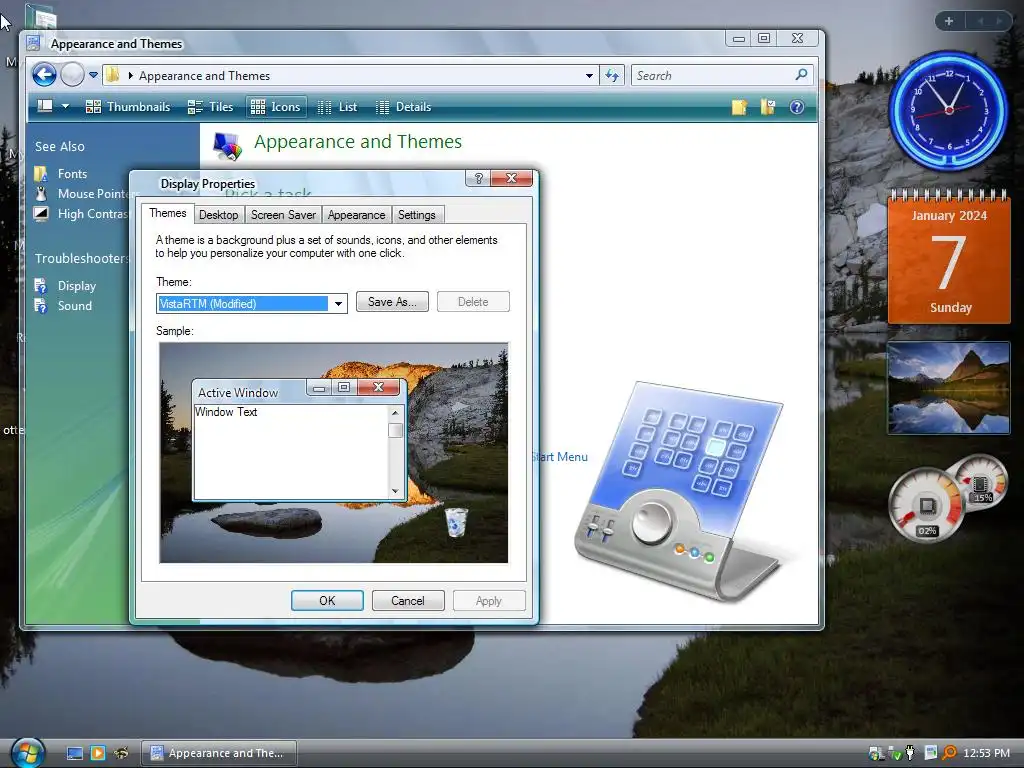The image size is (1024, 768).
Task: Open Help with the blue question icon
Action: pos(797,107)
